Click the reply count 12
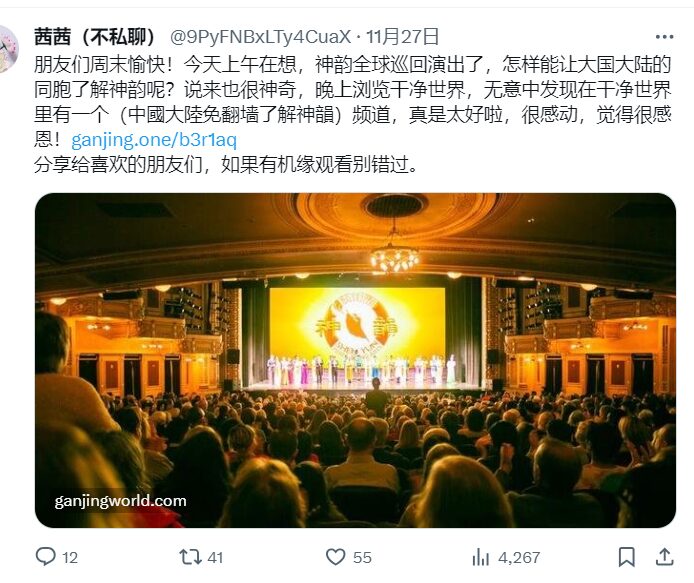Viewport: 694px width, 583px height. point(70,557)
